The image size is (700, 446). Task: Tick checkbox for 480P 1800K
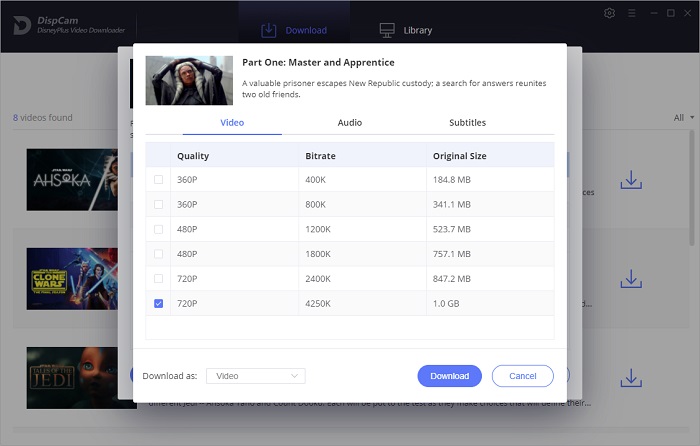[x=158, y=254]
